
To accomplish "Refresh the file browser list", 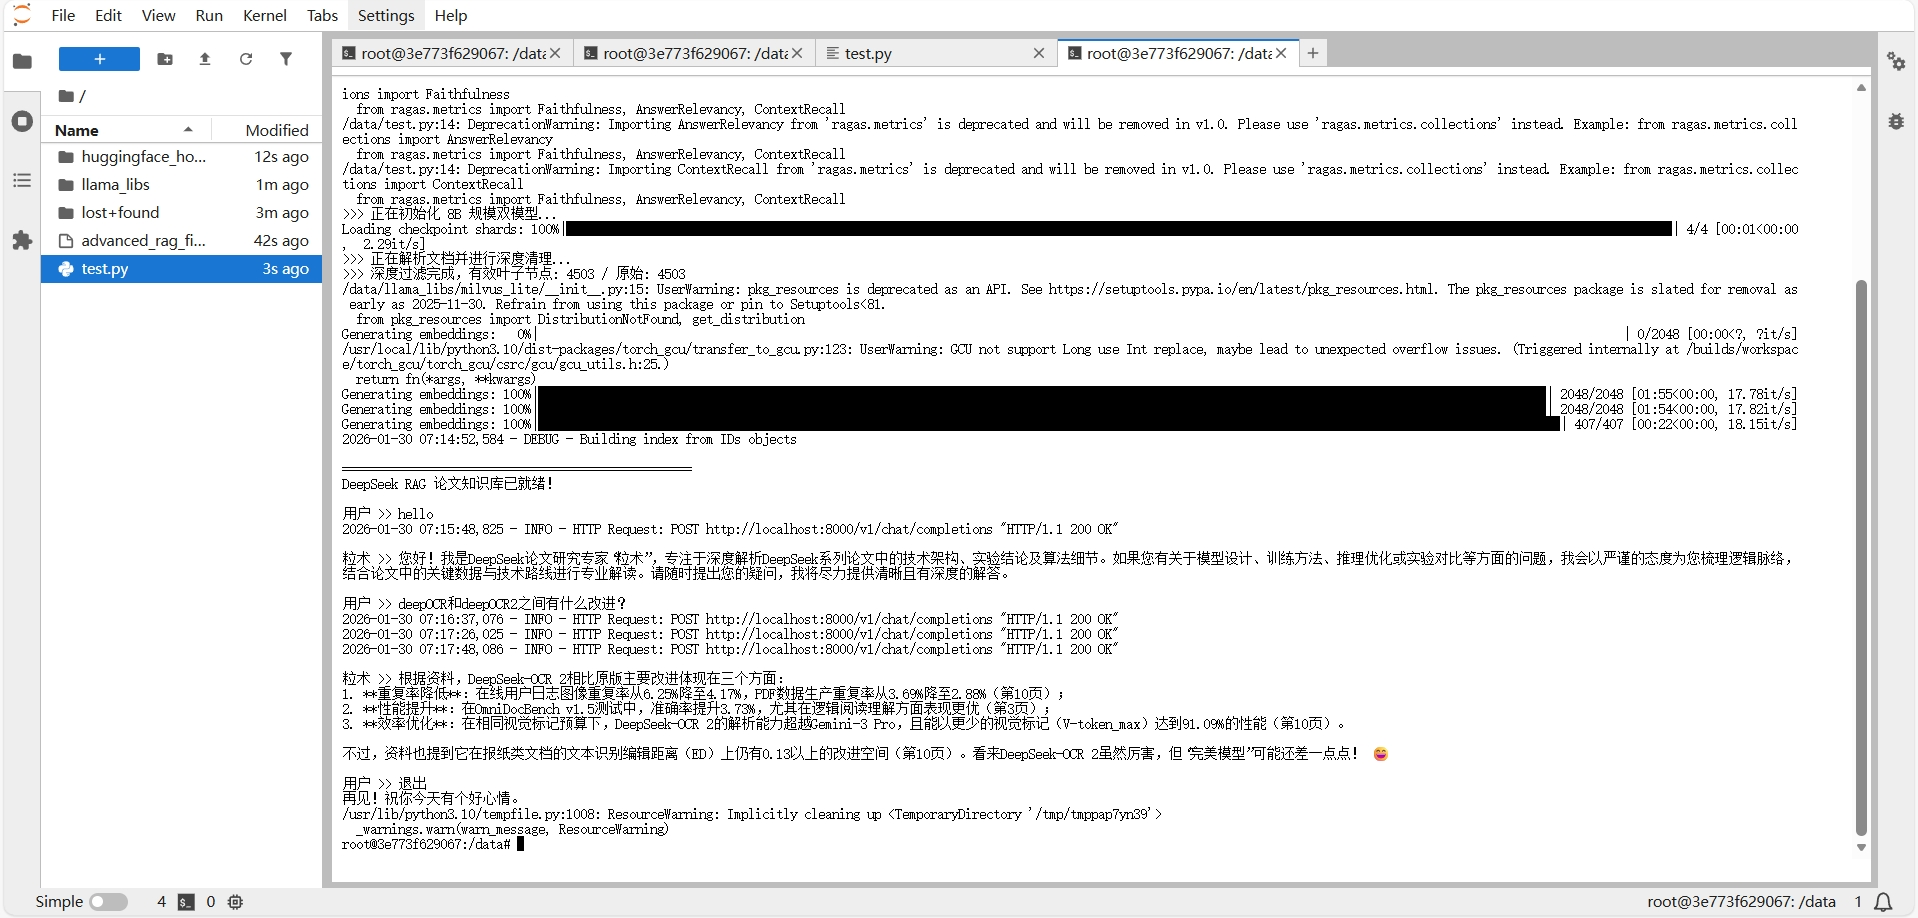I will click(246, 59).
